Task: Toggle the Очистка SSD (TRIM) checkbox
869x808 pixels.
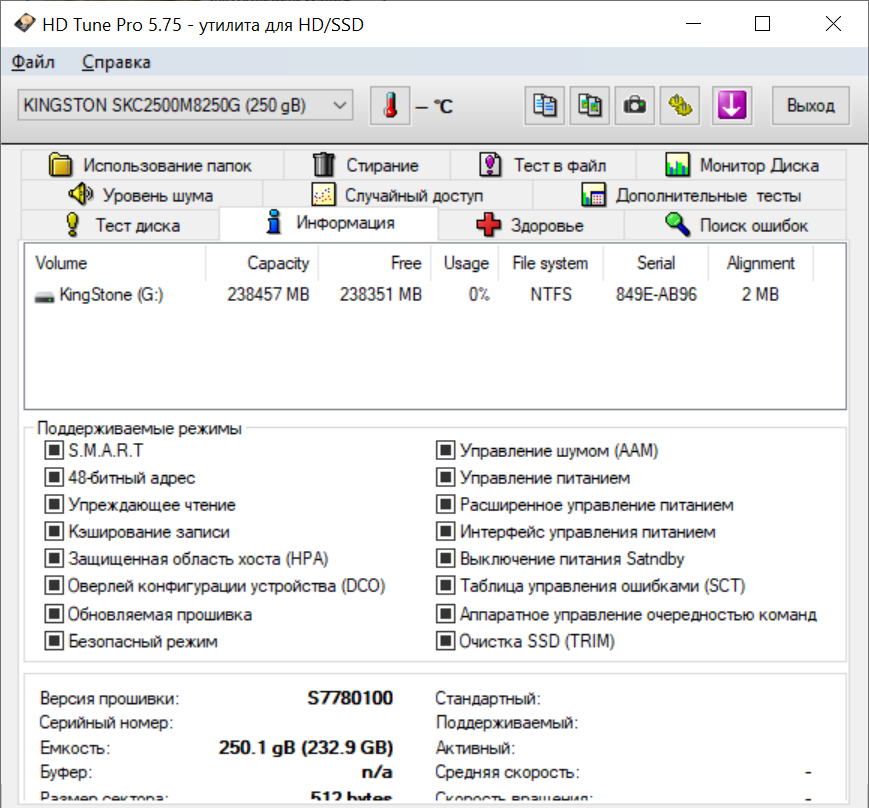Action: (x=445, y=641)
